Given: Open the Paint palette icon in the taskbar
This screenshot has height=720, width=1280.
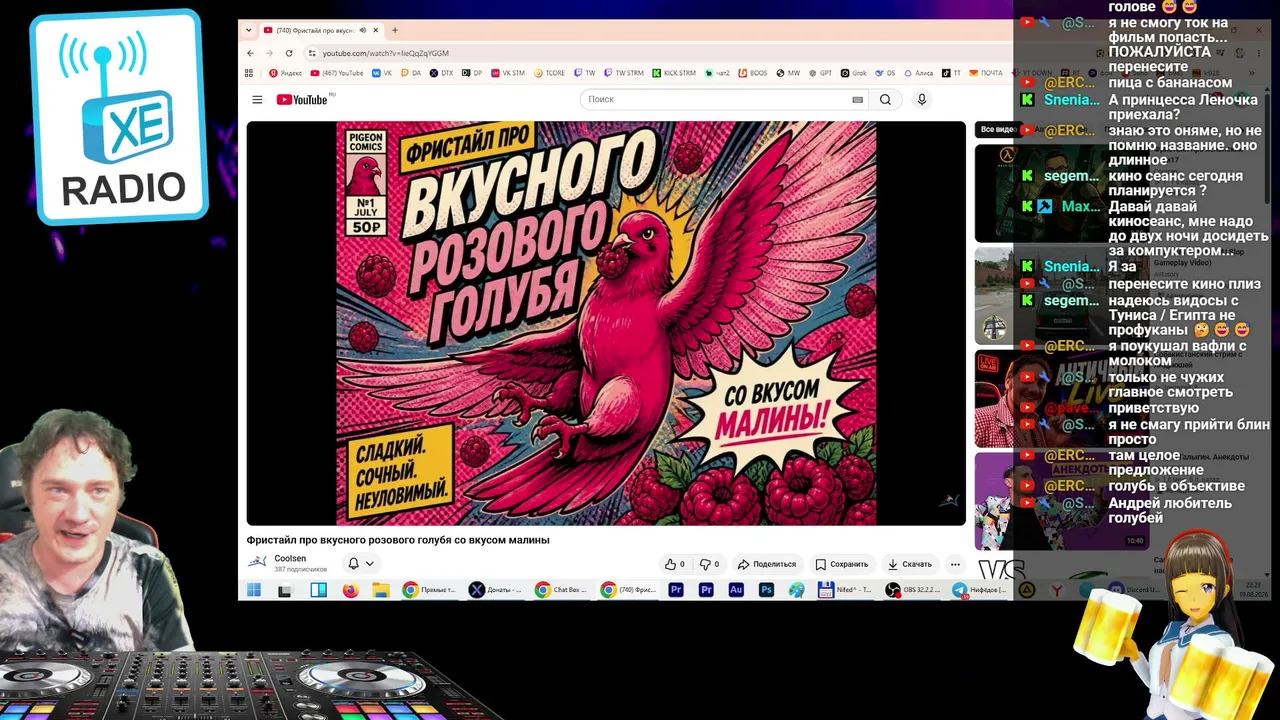Looking at the screenshot, I should [x=796, y=591].
